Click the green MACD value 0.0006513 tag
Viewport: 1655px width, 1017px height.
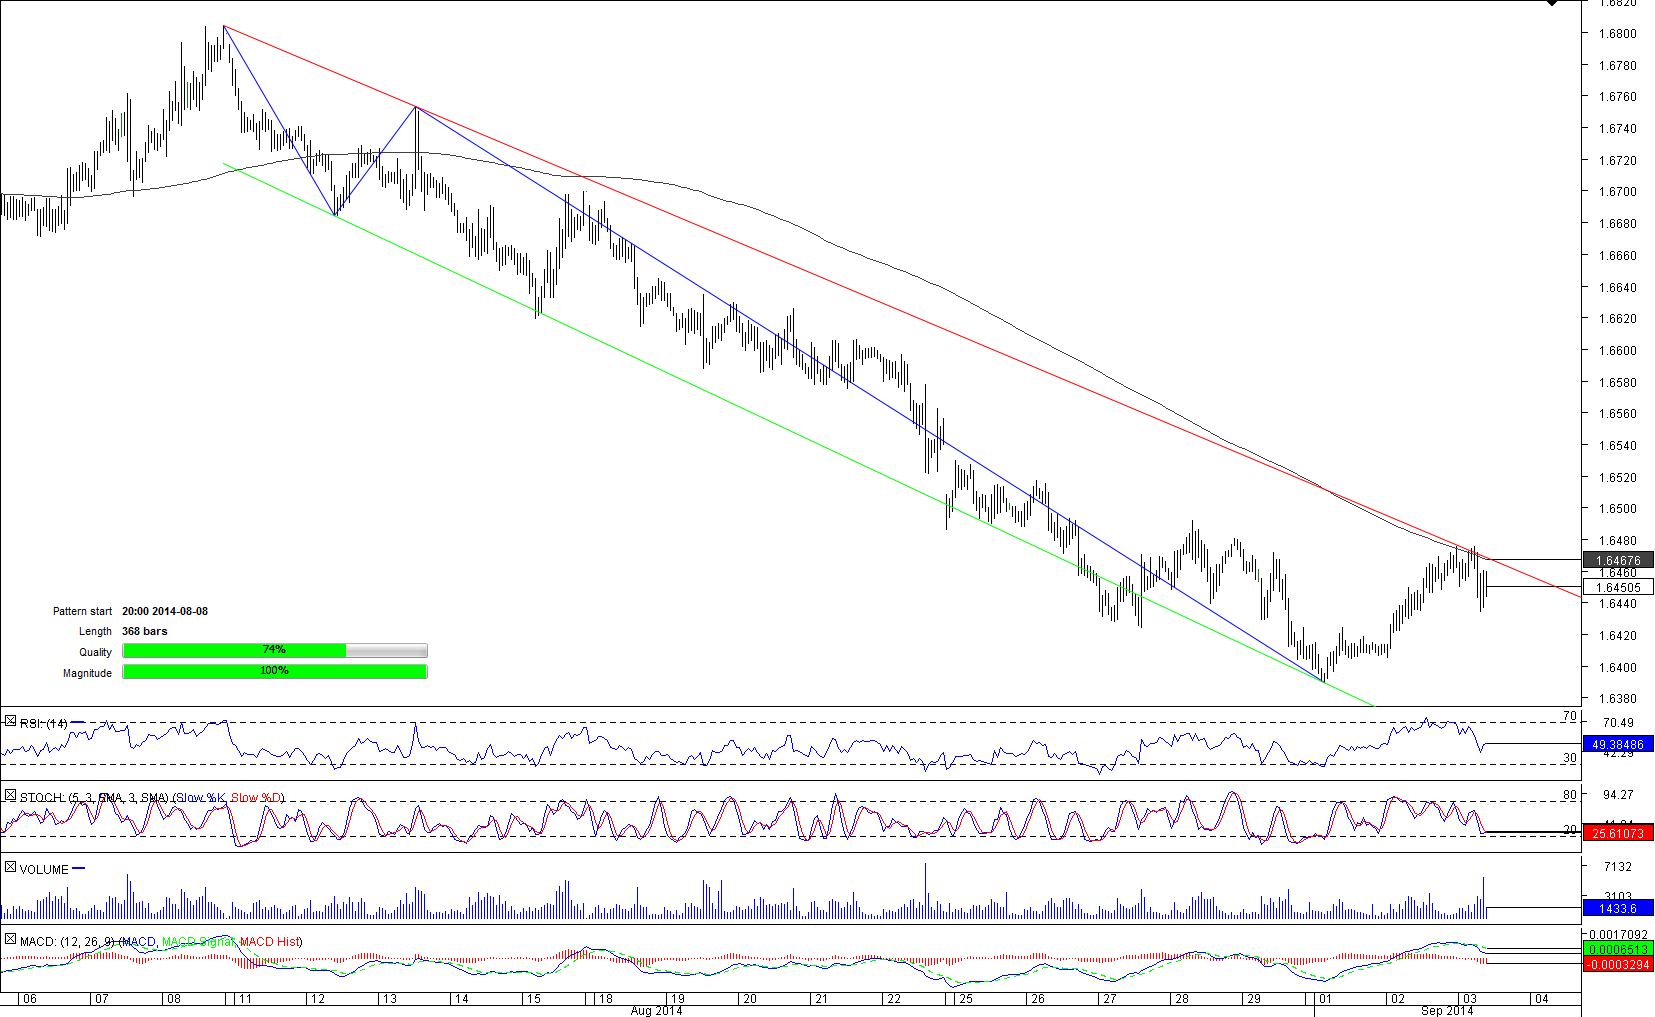pyautogui.click(x=1618, y=949)
